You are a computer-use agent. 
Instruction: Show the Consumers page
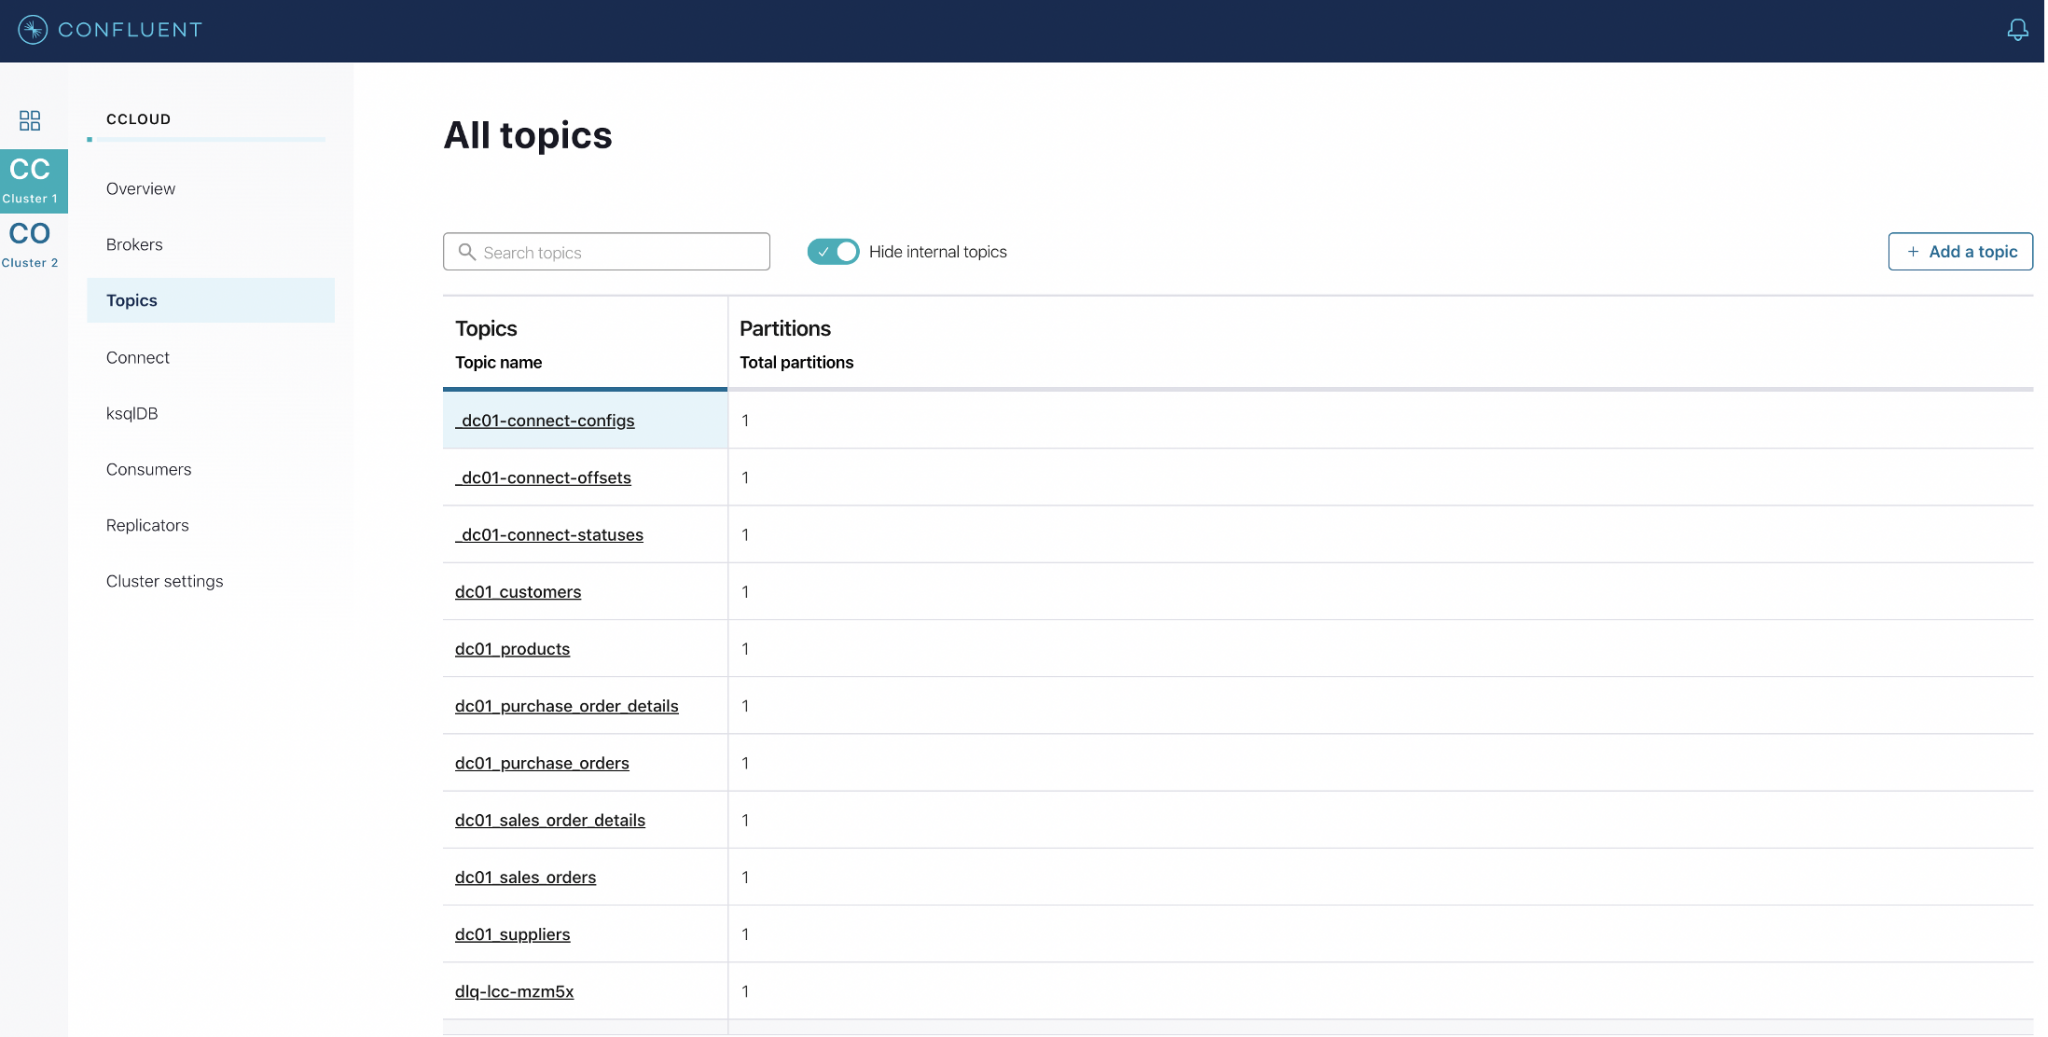pyautogui.click(x=148, y=470)
